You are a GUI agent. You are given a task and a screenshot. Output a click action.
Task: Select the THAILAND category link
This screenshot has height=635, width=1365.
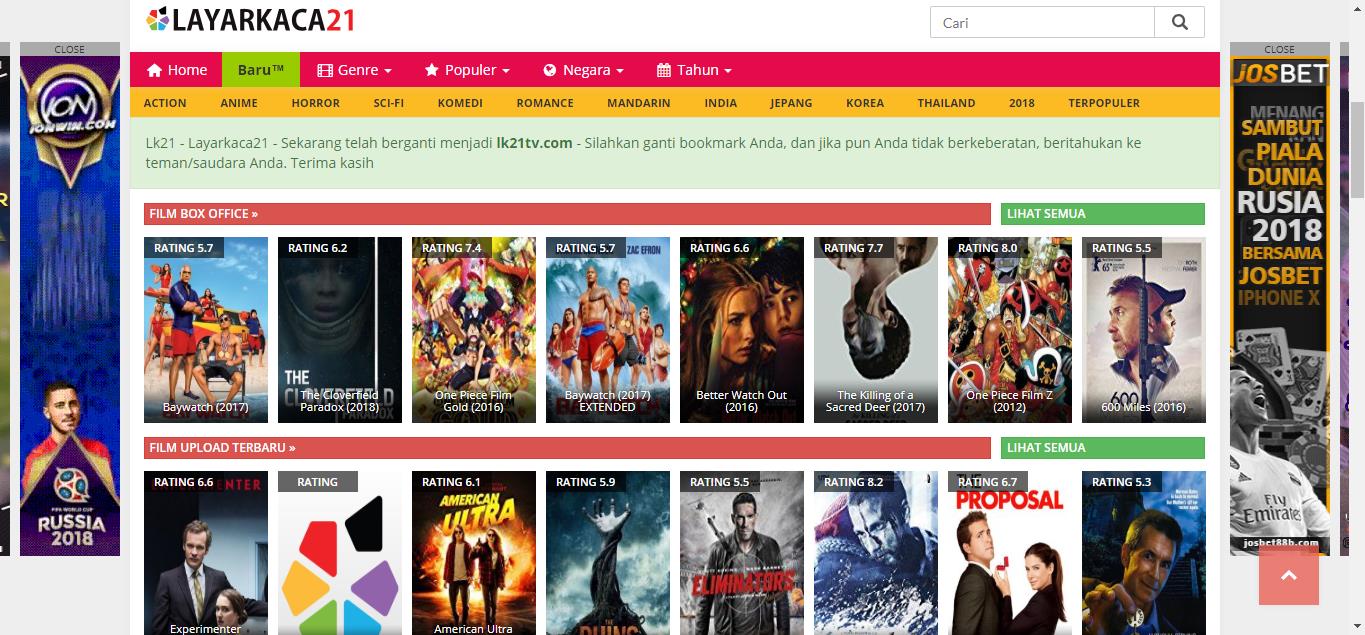pyautogui.click(x=946, y=103)
